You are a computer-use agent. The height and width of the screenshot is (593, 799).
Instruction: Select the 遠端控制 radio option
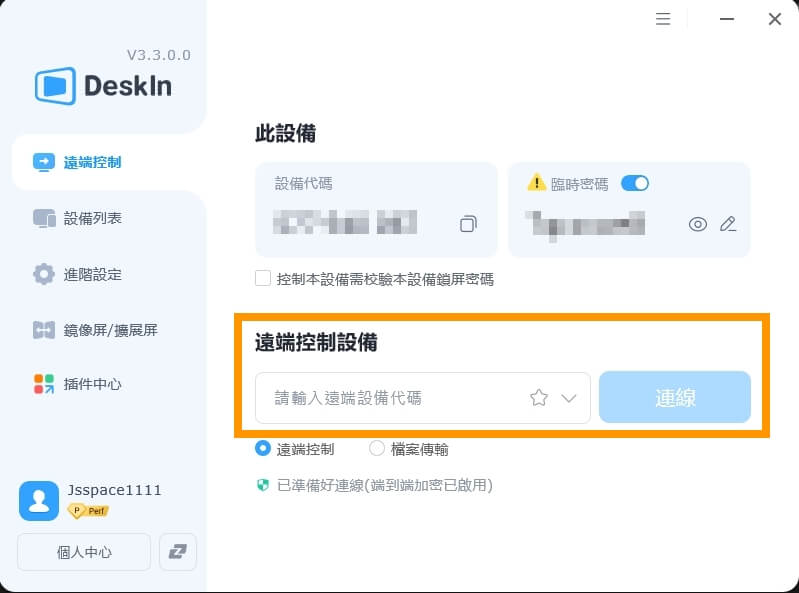(x=263, y=449)
